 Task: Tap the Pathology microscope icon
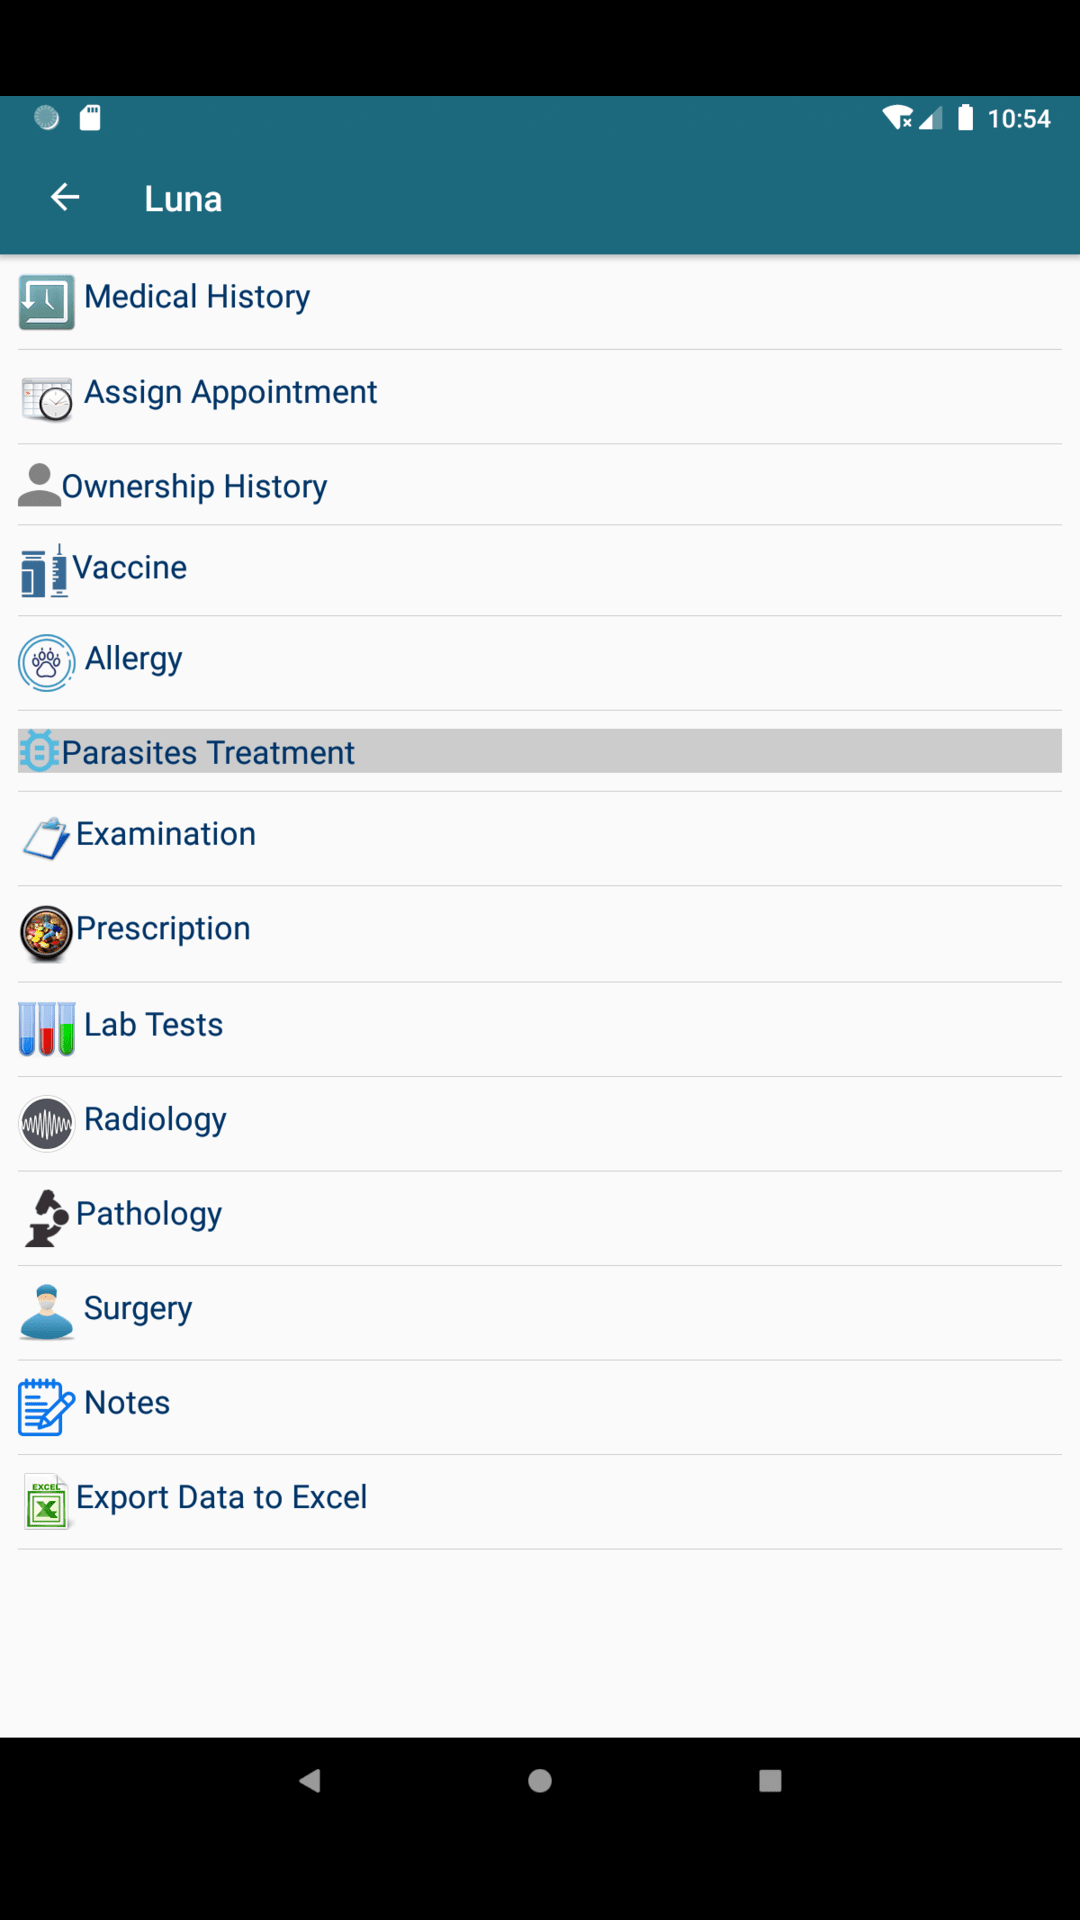(46, 1218)
